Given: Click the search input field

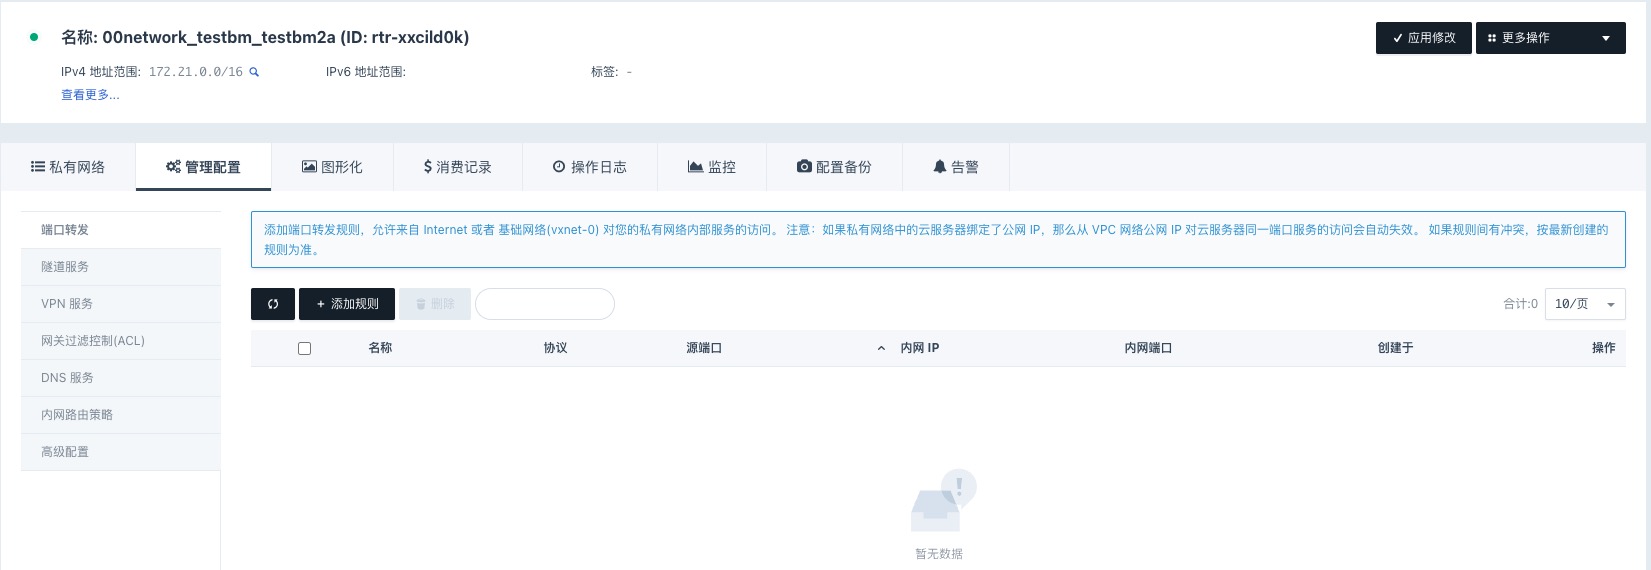Looking at the screenshot, I should coord(545,304).
